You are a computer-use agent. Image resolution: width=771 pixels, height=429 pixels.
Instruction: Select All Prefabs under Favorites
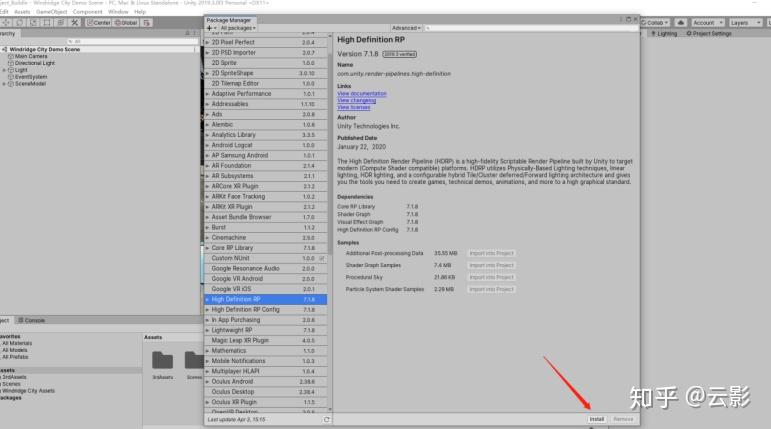(15, 357)
